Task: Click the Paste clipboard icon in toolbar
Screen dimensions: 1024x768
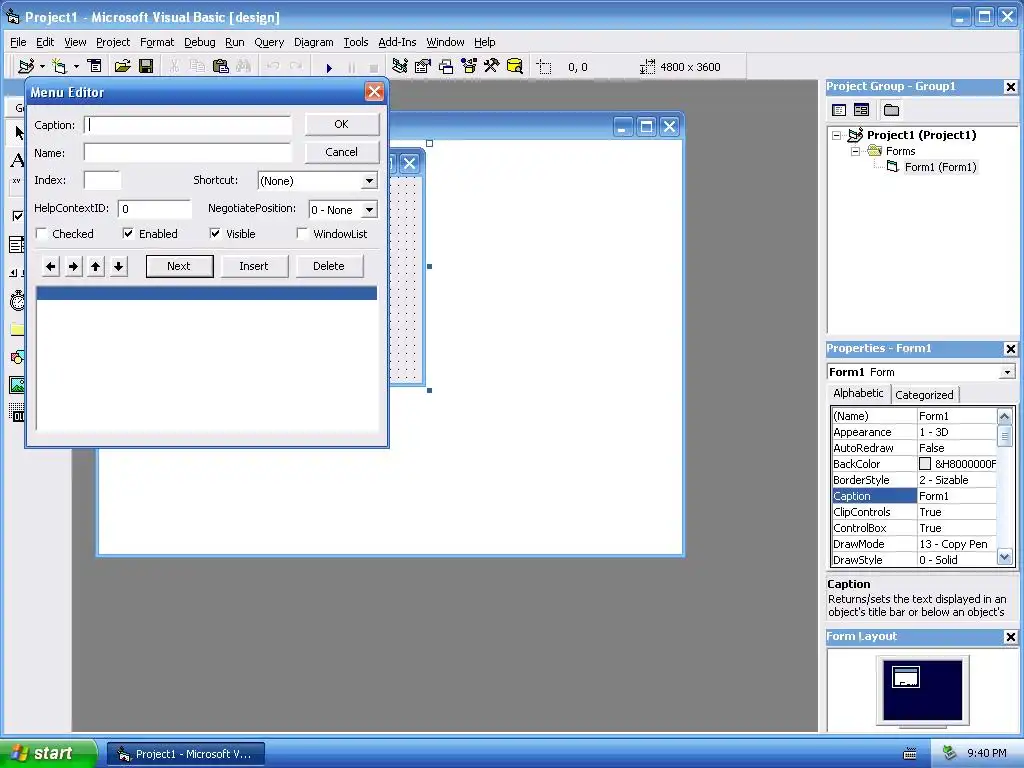Action: tap(221, 67)
